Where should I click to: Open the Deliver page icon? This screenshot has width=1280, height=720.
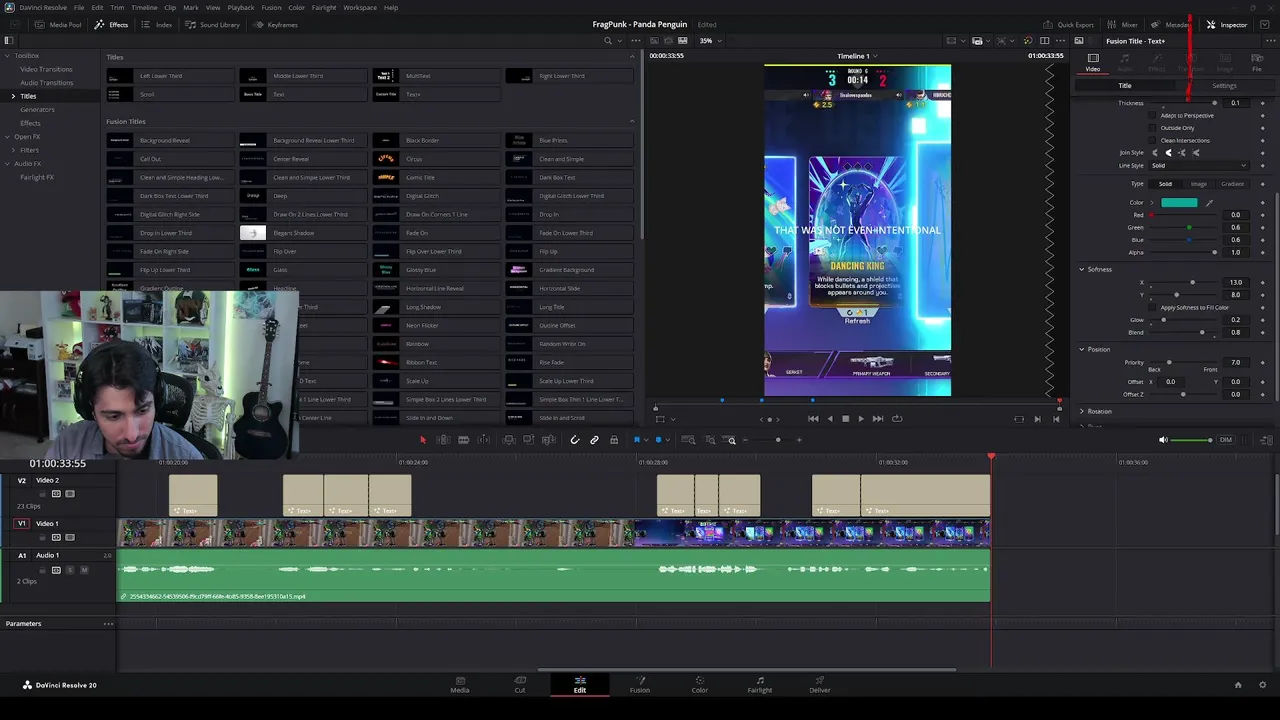819,684
